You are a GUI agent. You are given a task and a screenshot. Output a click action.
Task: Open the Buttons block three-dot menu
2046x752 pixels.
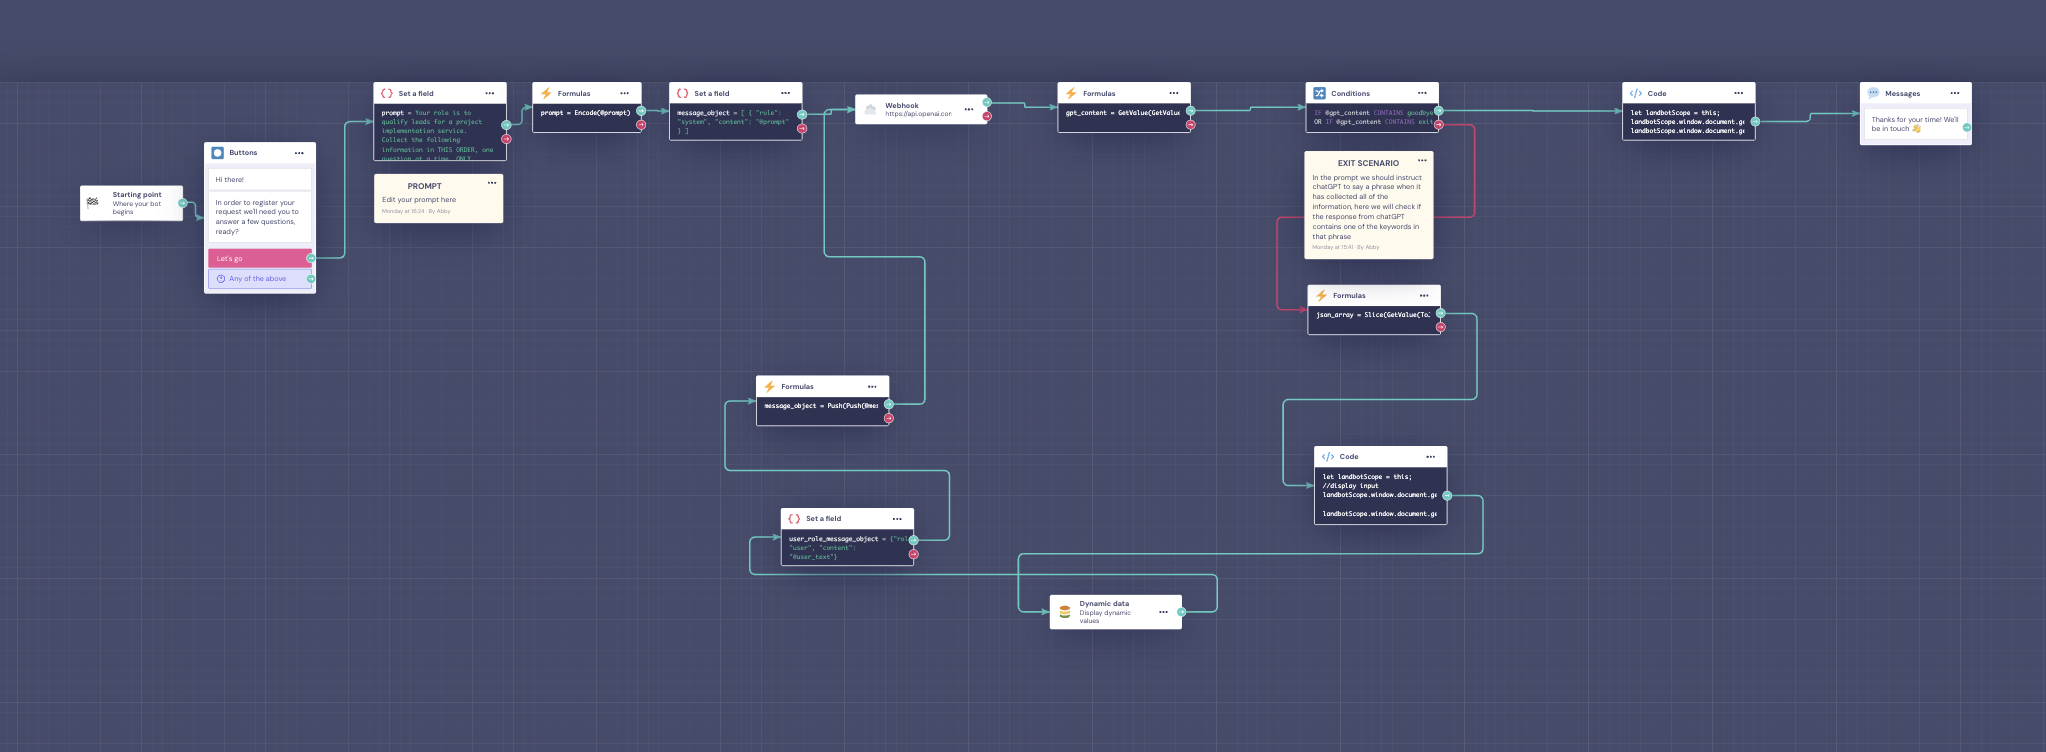coord(299,153)
